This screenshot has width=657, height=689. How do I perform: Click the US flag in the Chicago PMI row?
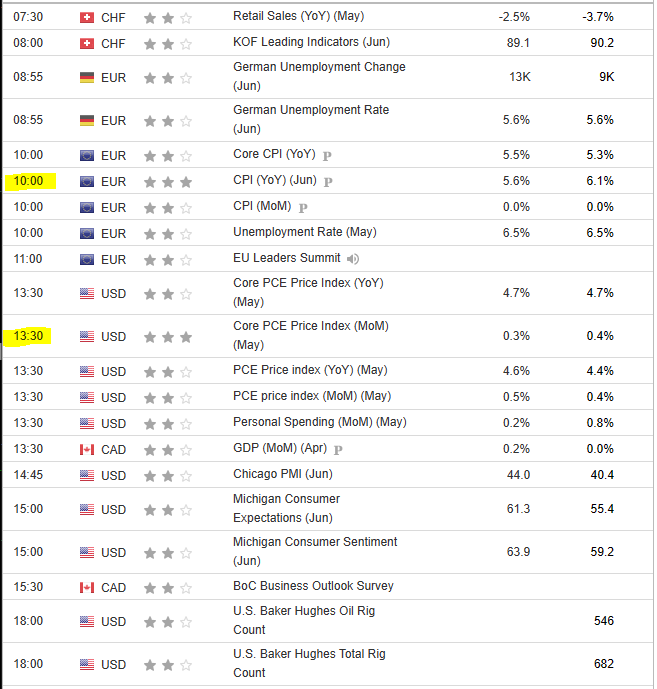click(x=87, y=475)
